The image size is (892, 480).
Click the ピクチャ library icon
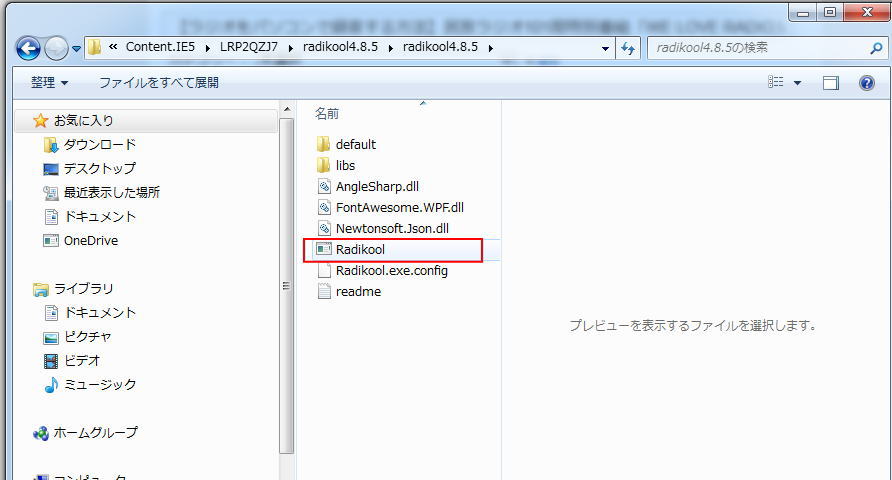[x=51, y=338]
